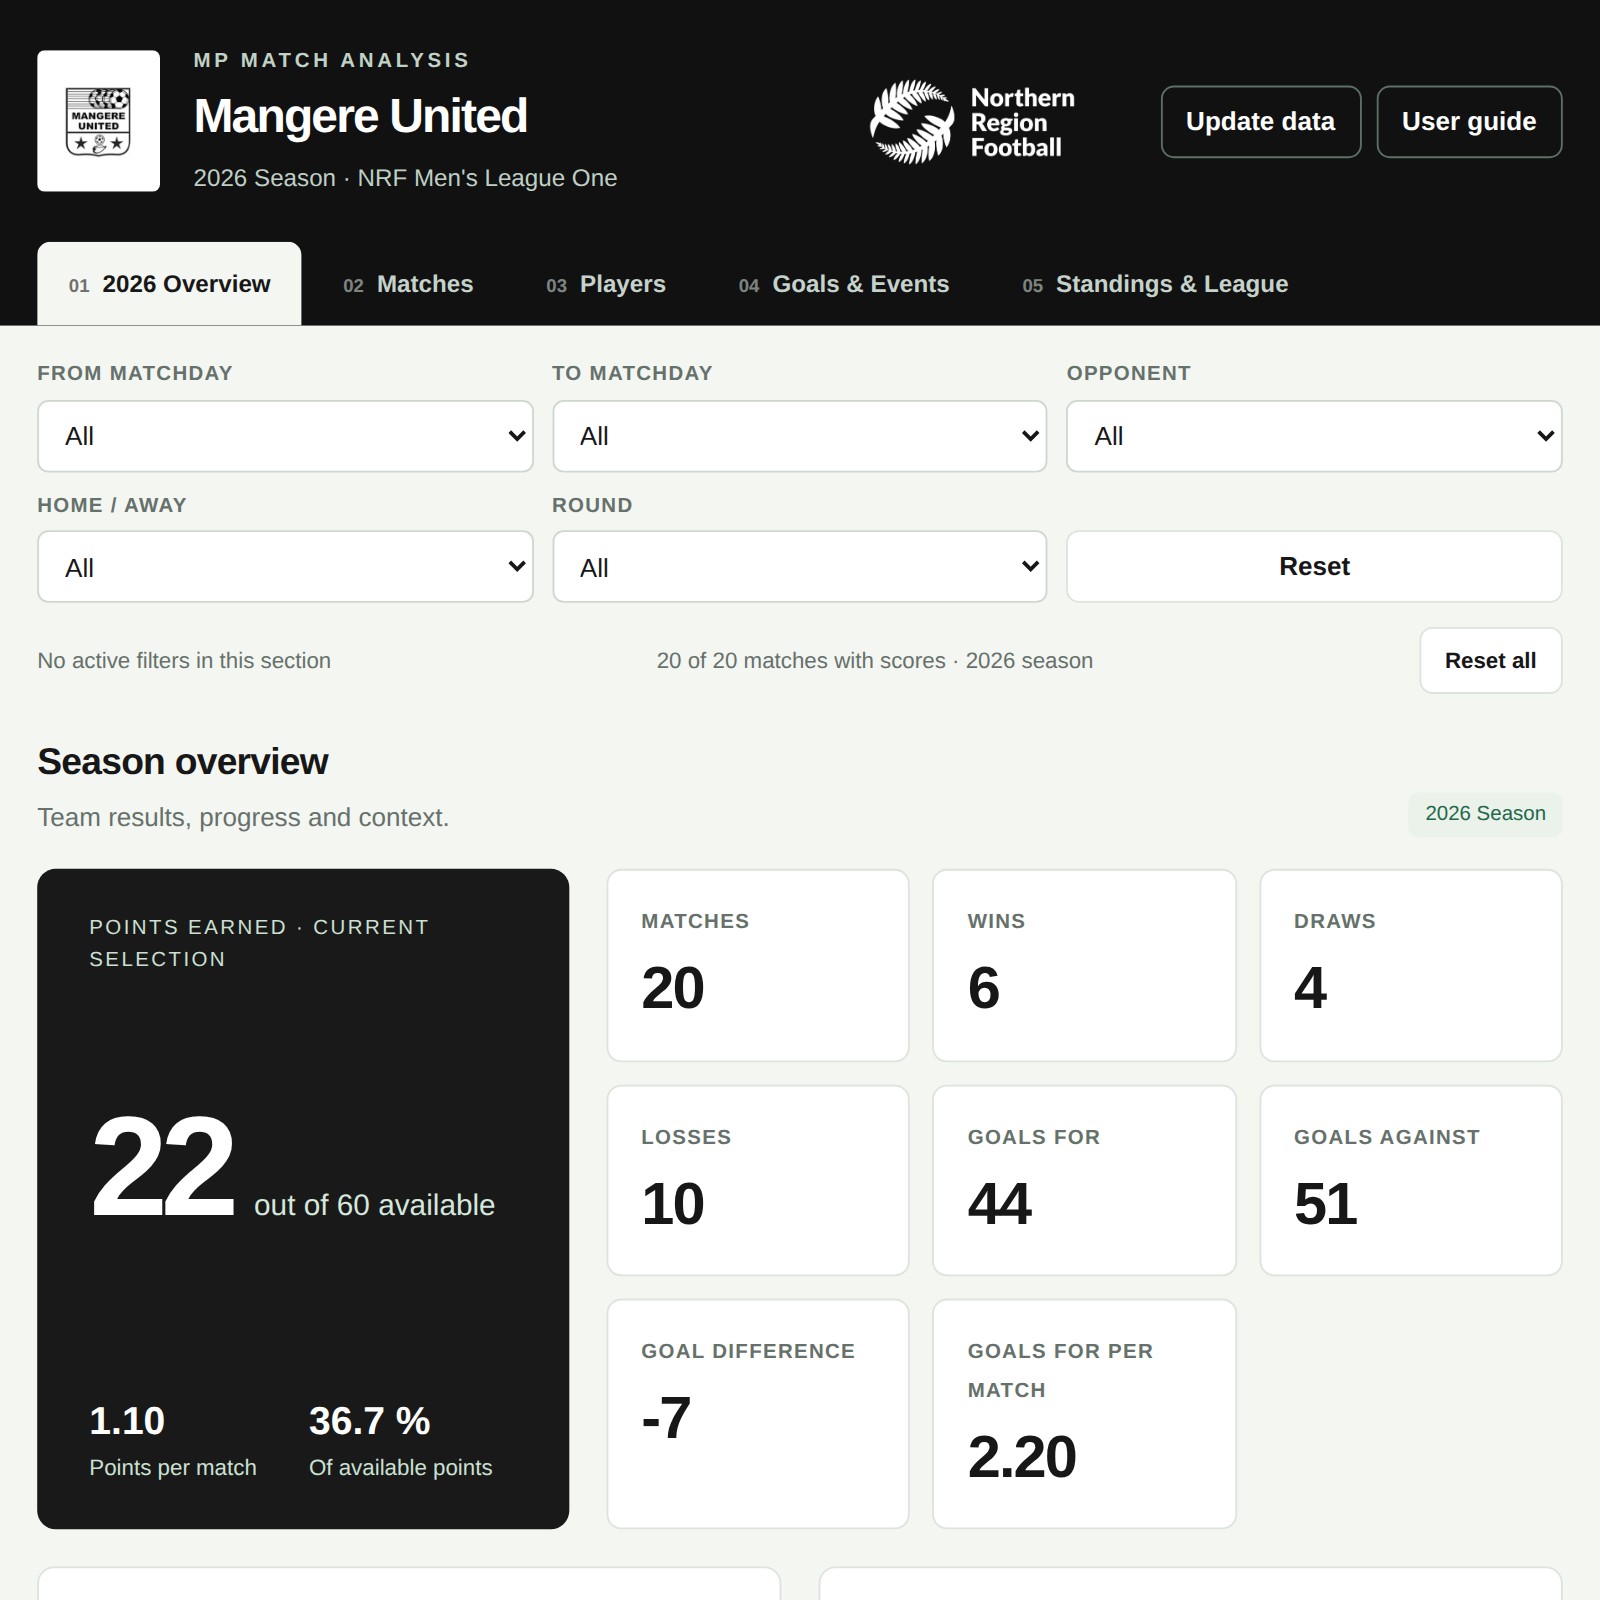Open the Goals & Events tab
This screenshot has height=1600, width=1600.
point(844,284)
